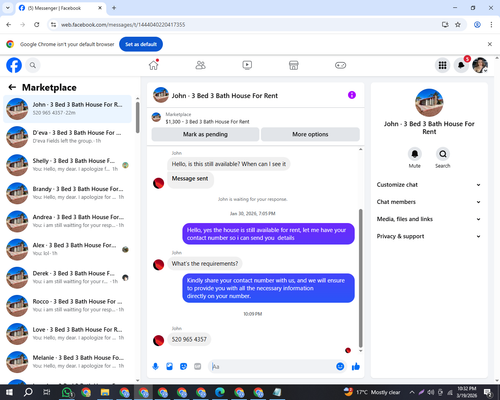Screen dimensions: 500x400
Task: Open a new browser tab
Action: pos(114,8)
